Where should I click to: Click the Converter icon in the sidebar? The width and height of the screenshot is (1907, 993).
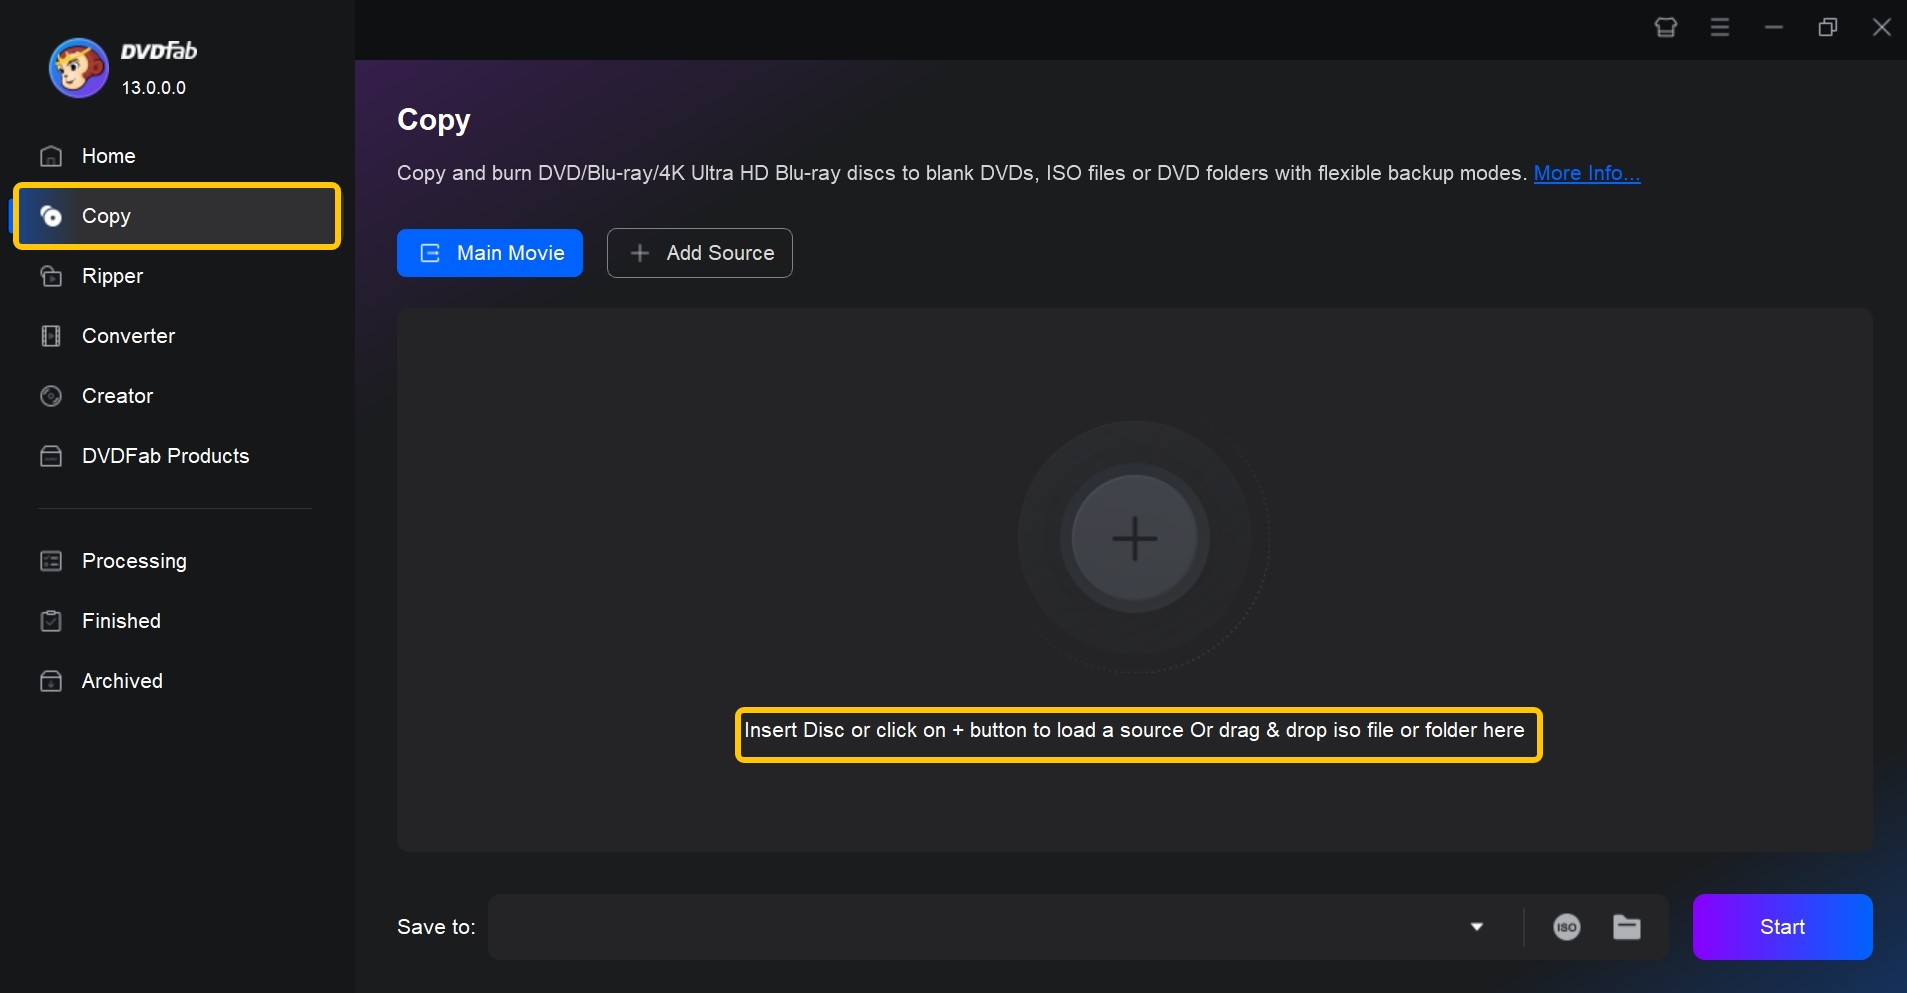point(51,336)
